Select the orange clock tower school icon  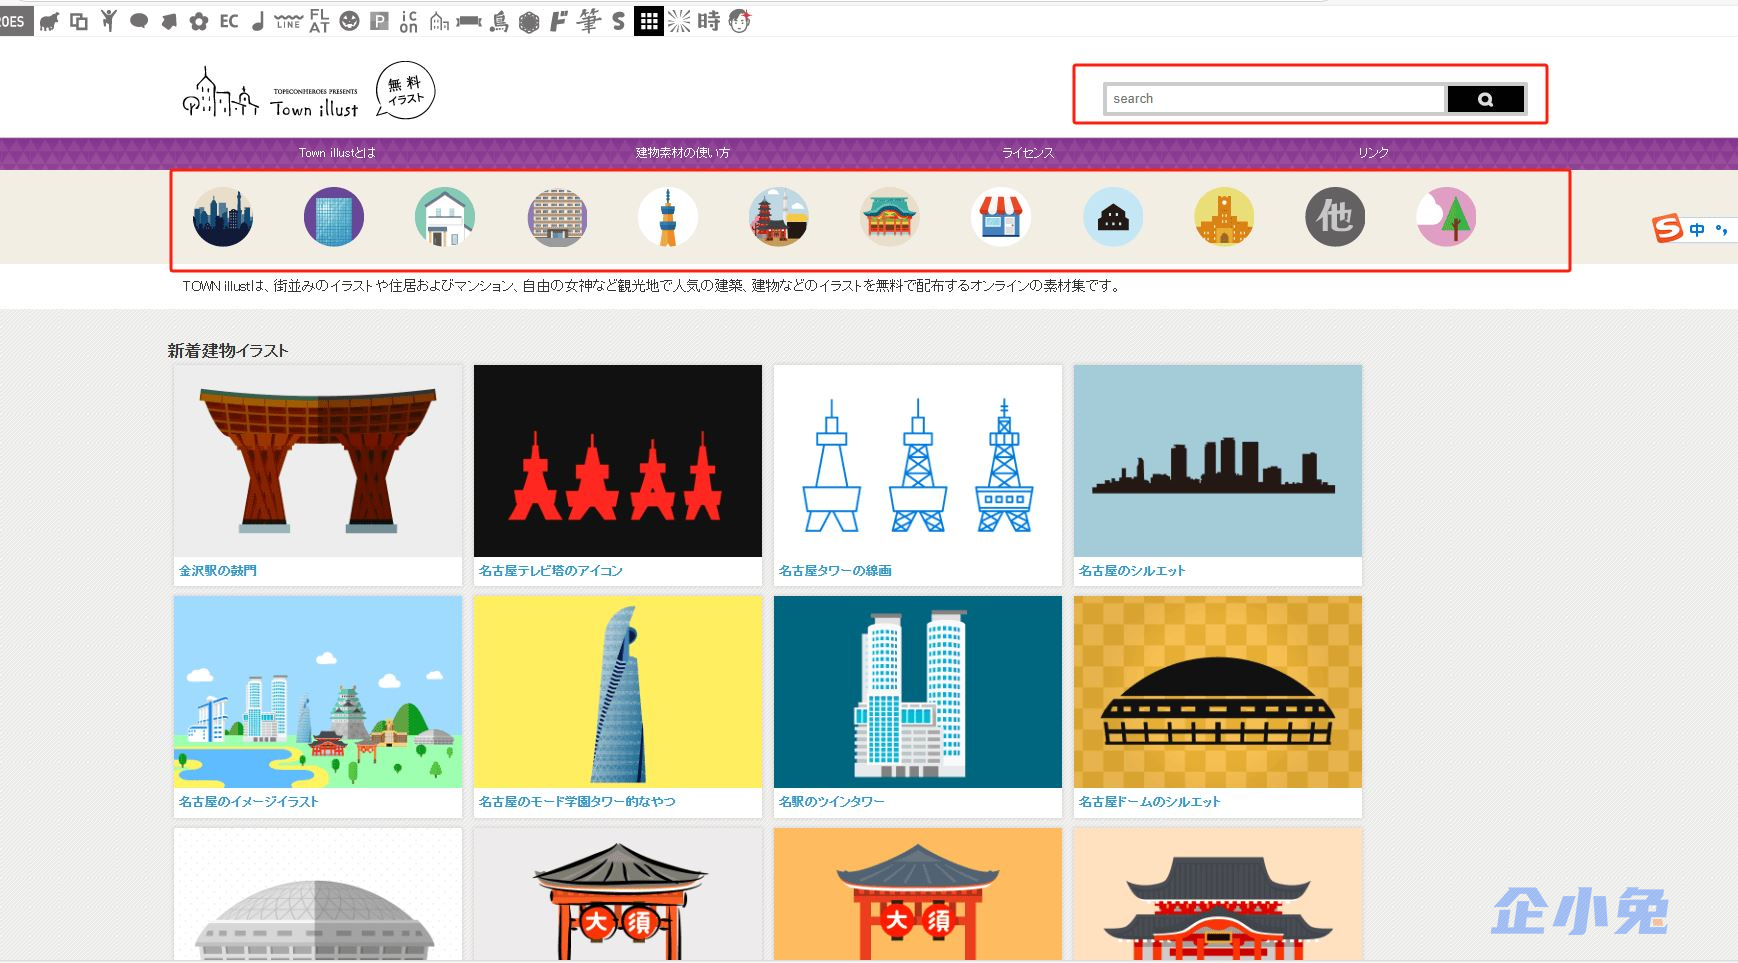coord(1224,217)
